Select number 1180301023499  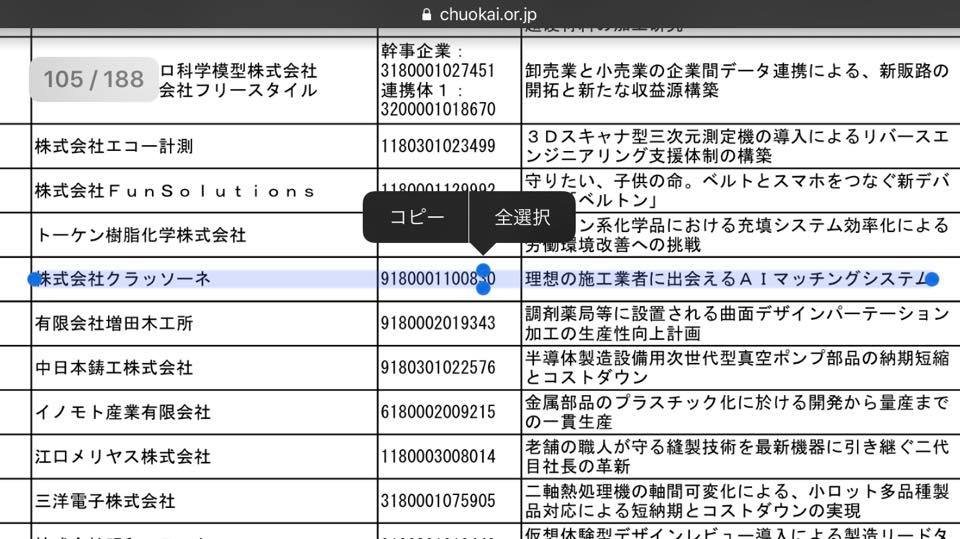click(x=438, y=146)
